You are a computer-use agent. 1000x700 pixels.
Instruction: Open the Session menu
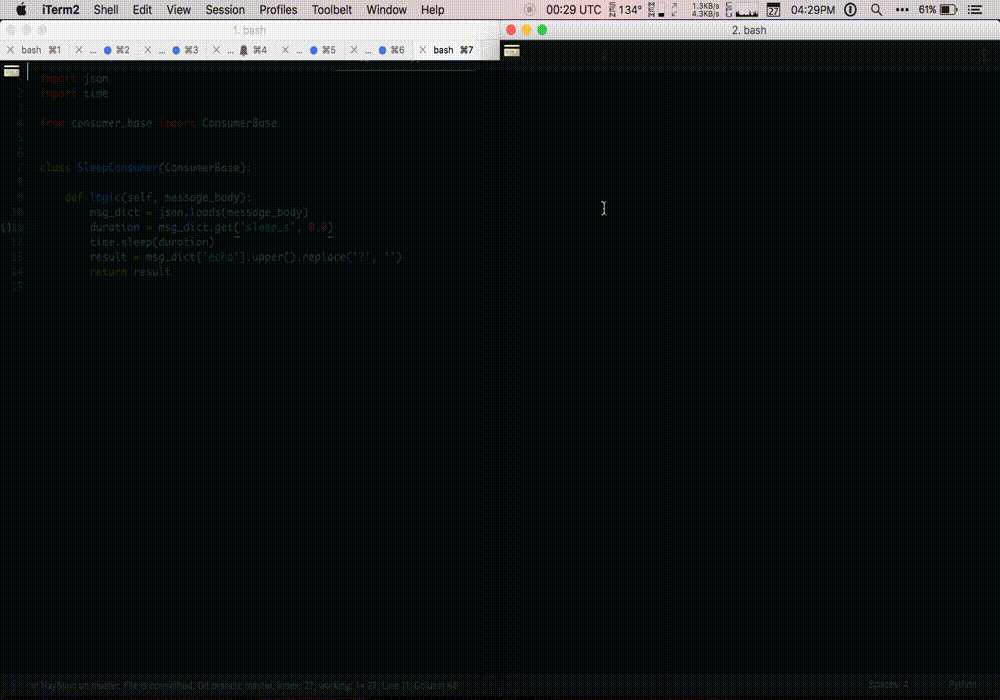pyautogui.click(x=225, y=10)
